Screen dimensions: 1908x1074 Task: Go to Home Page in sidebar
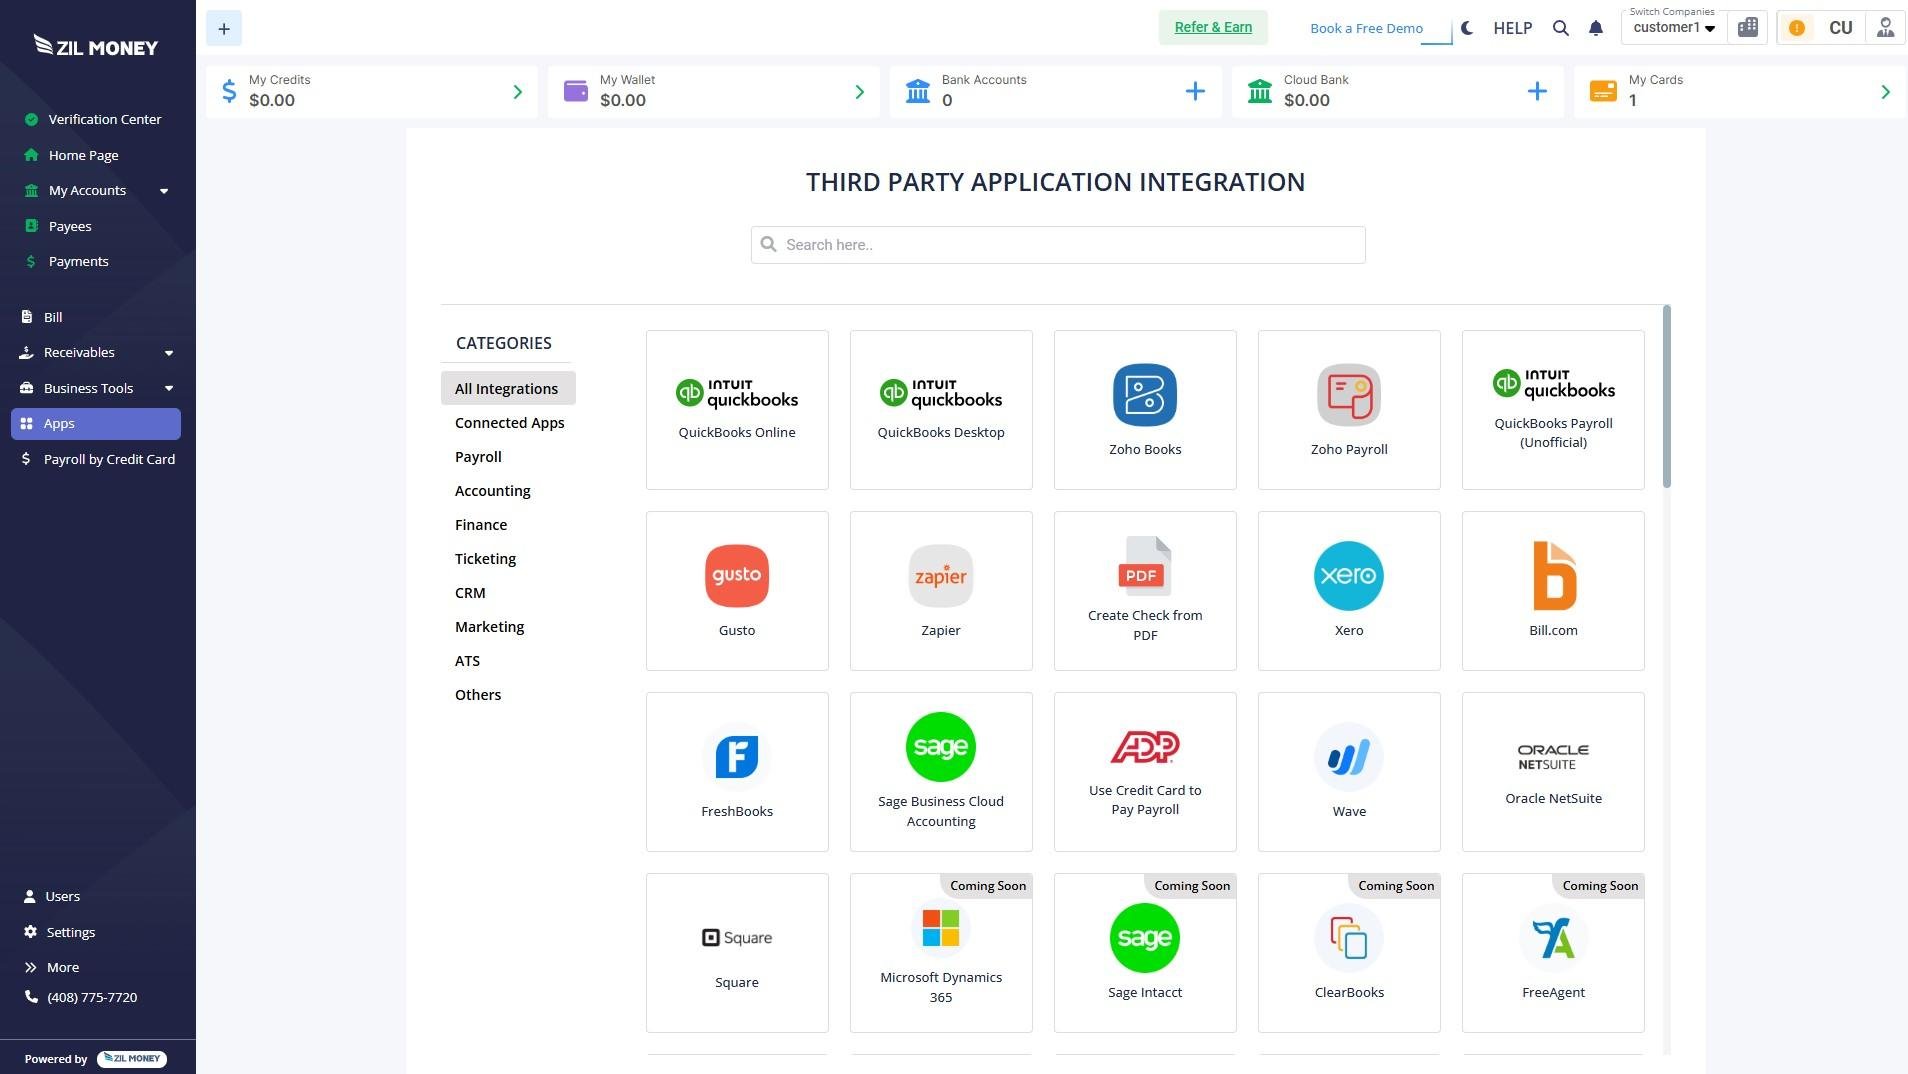click(x=72, y=156)
